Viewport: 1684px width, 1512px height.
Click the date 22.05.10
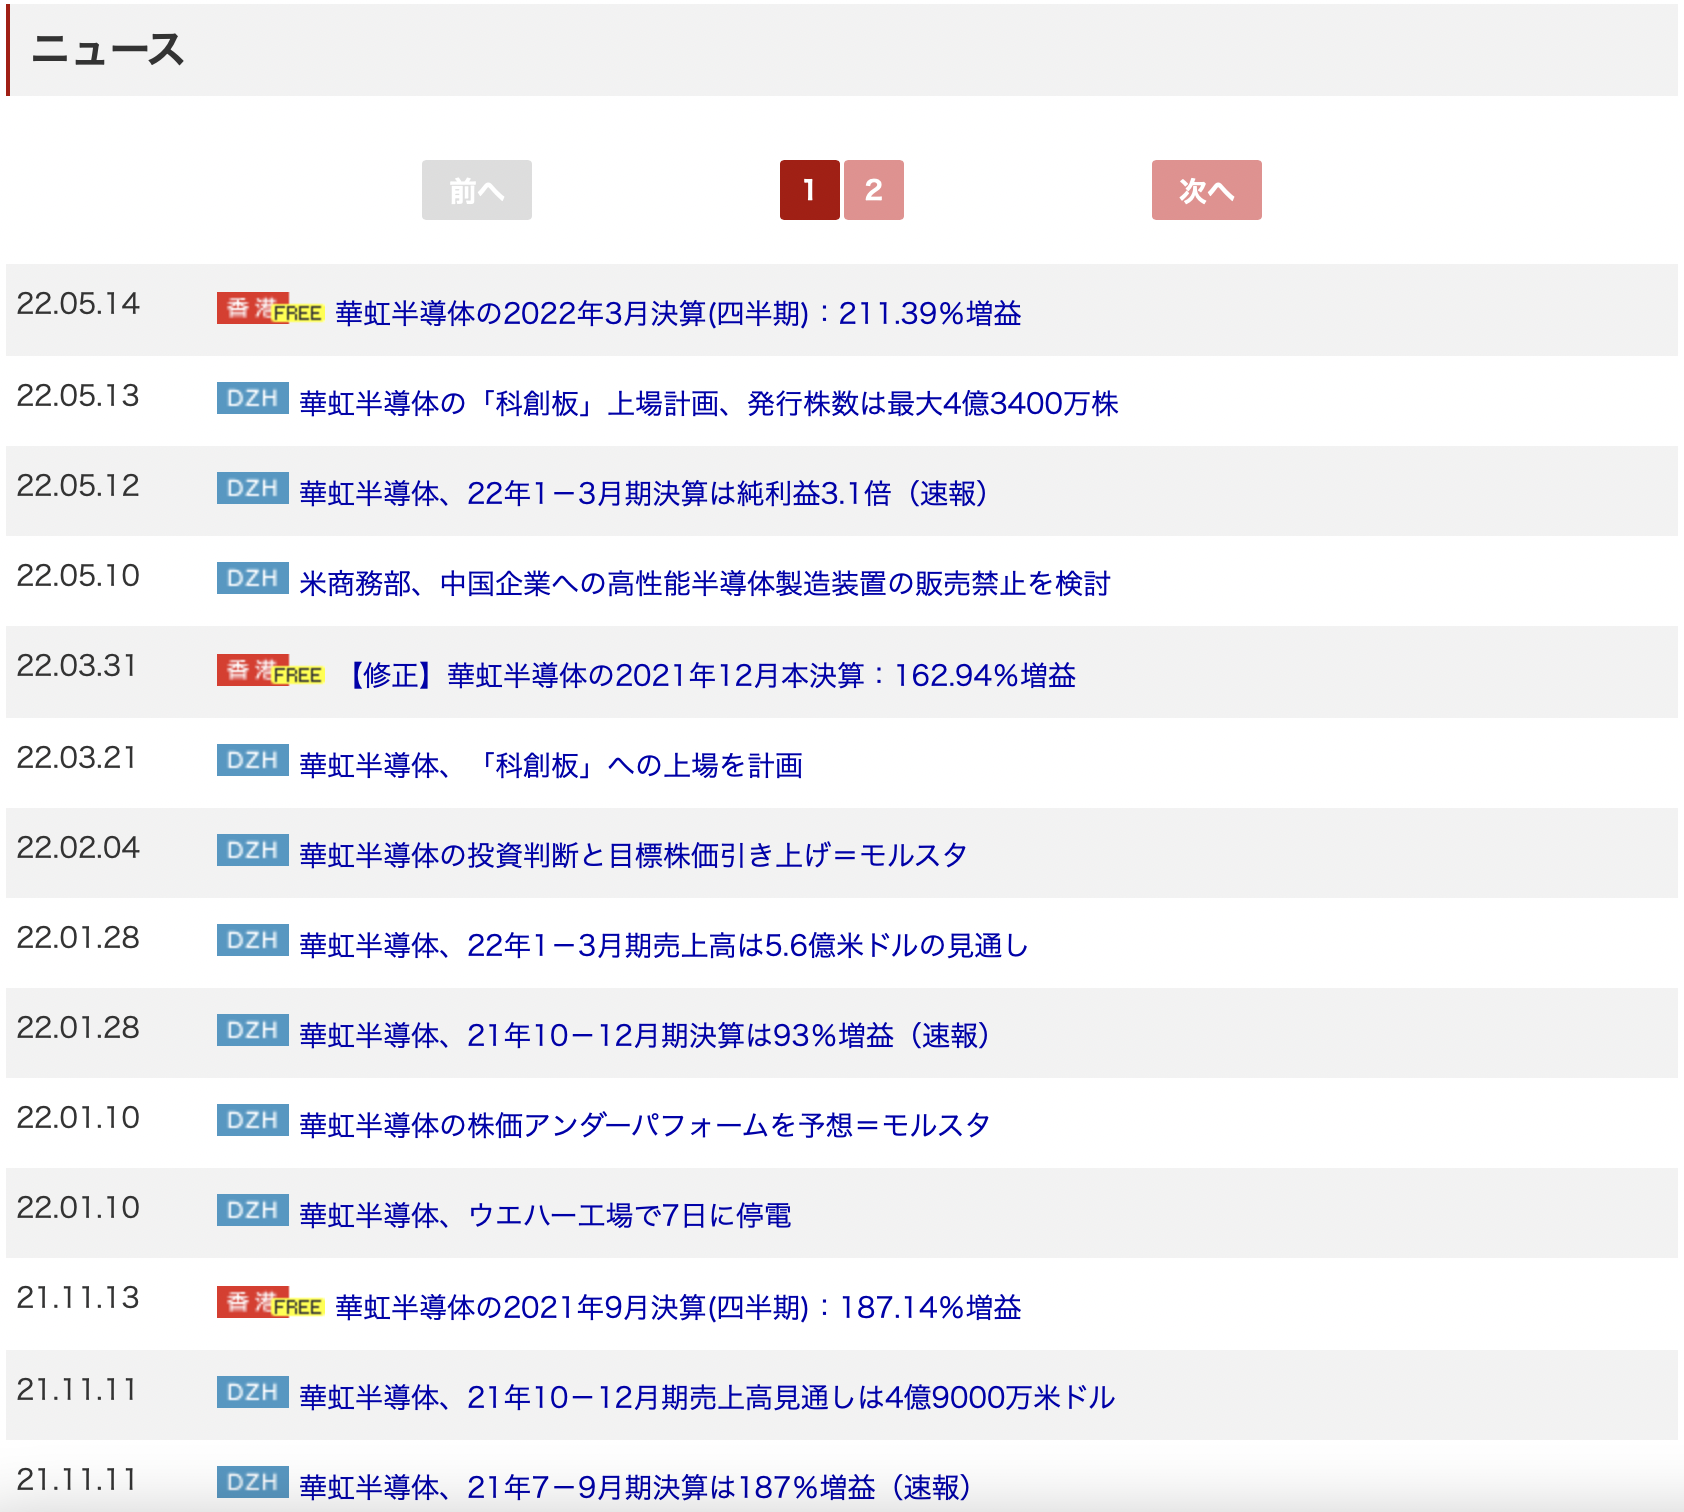coord(78,576)
